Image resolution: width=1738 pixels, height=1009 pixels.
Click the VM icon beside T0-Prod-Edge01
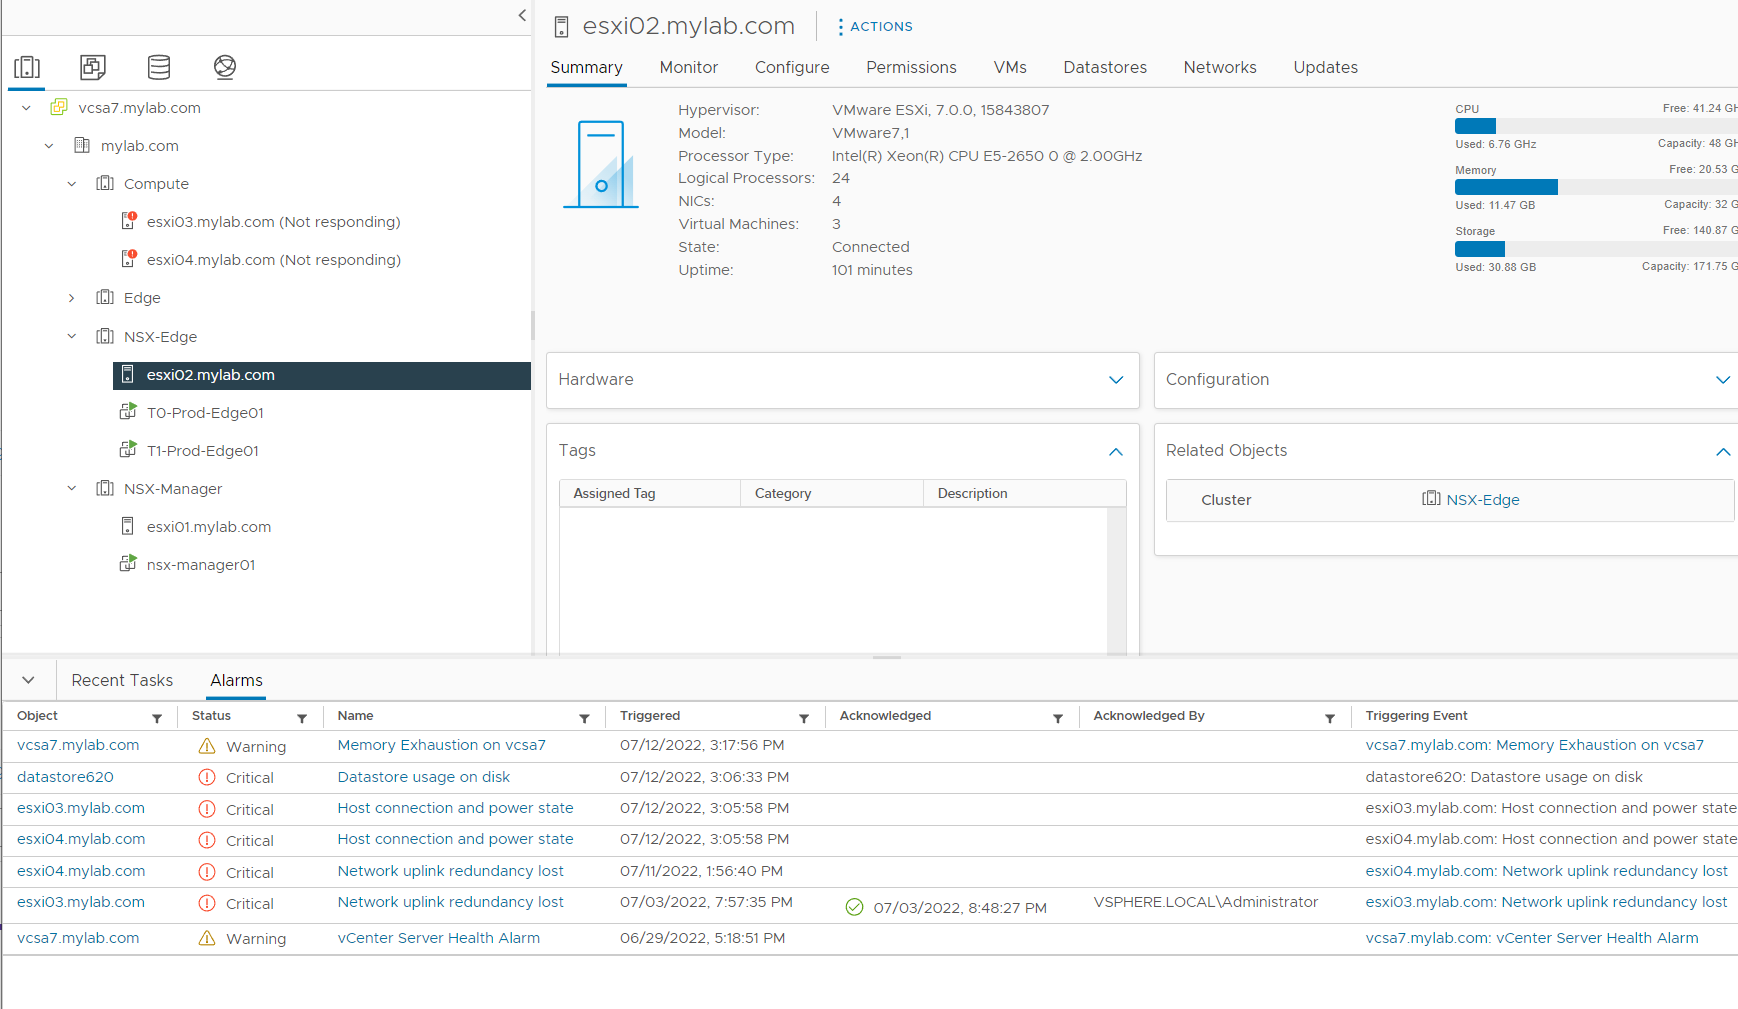tap(128, 412)
